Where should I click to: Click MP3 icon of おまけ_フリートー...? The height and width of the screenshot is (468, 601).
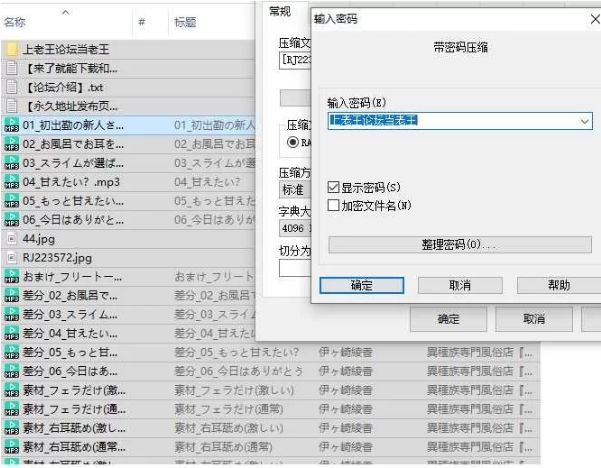[x=11, y=276]
